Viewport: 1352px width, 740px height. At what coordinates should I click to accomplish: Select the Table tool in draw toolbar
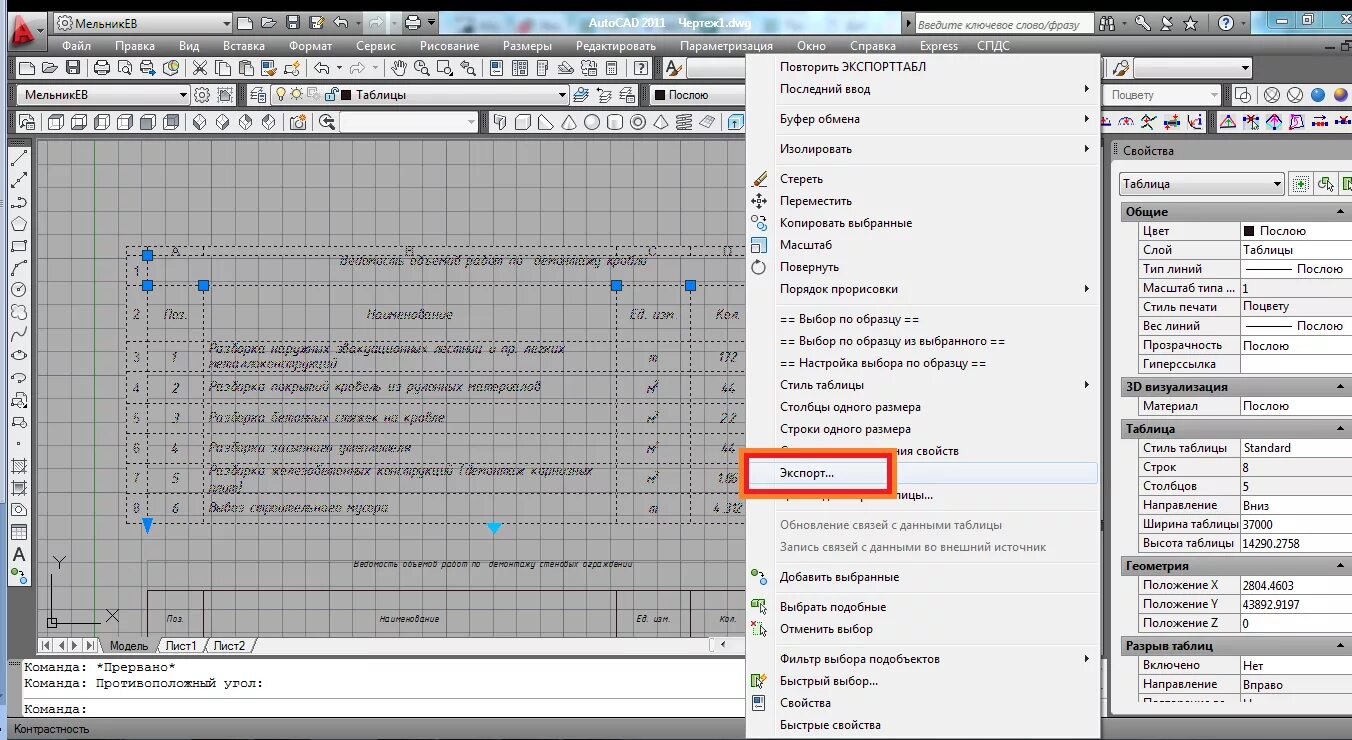[x=18, y=532]
